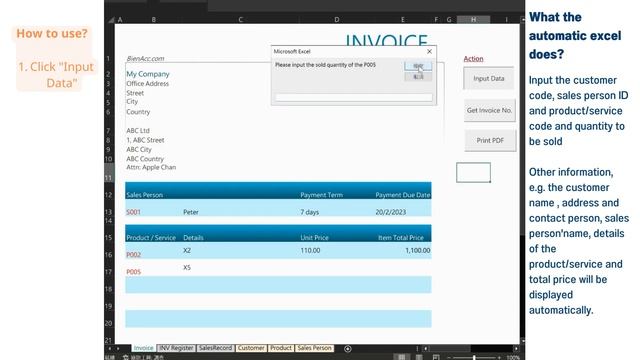Click the Select All corner triangle
The width and height of the screenshot is (640, 360).
[x=111, y=19]
